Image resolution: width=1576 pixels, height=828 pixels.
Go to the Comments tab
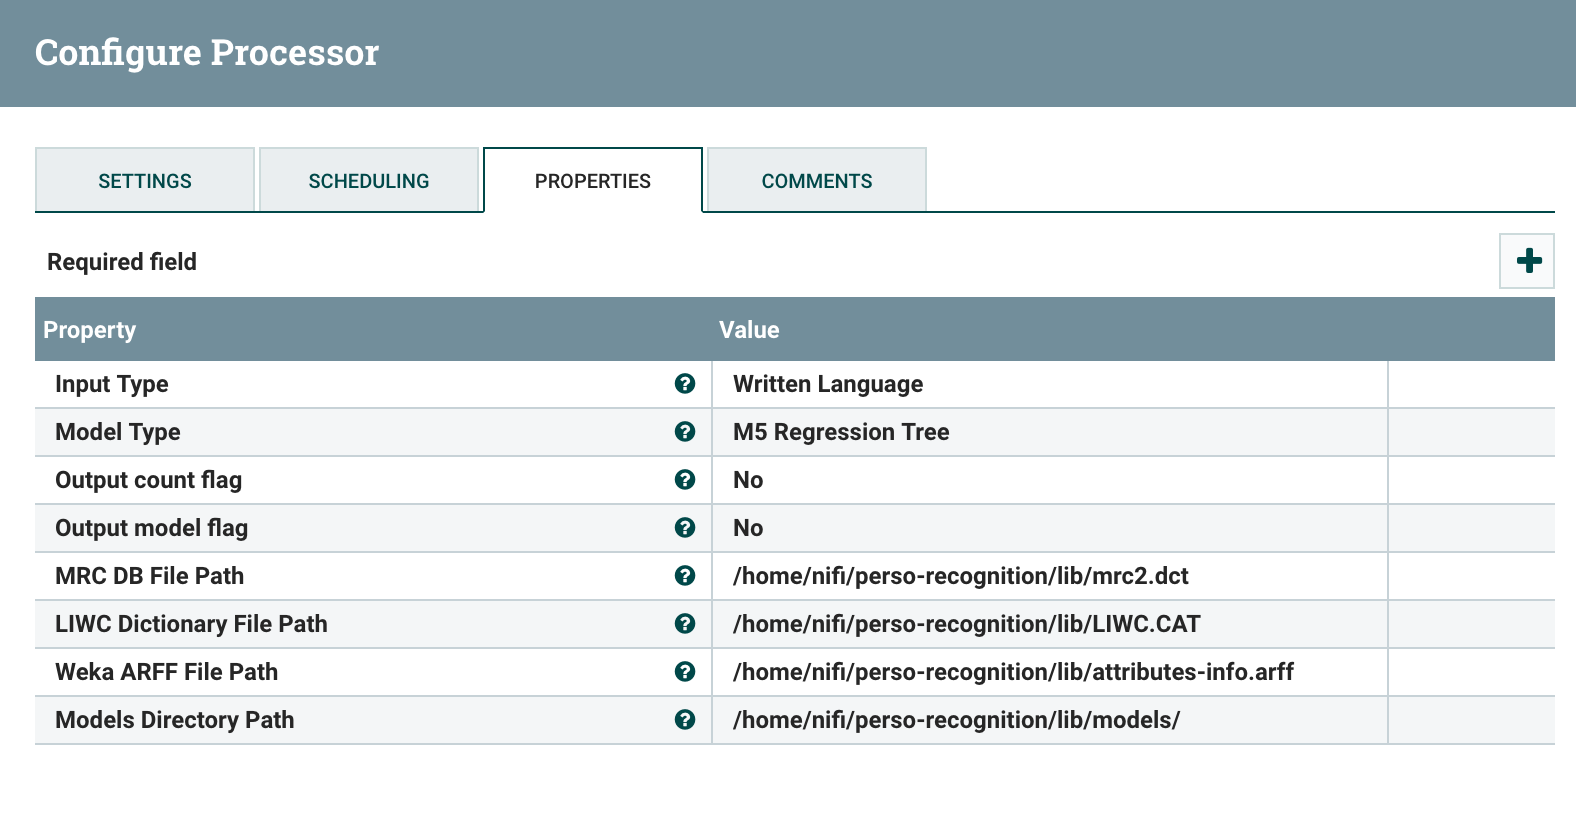coord(817,181)
